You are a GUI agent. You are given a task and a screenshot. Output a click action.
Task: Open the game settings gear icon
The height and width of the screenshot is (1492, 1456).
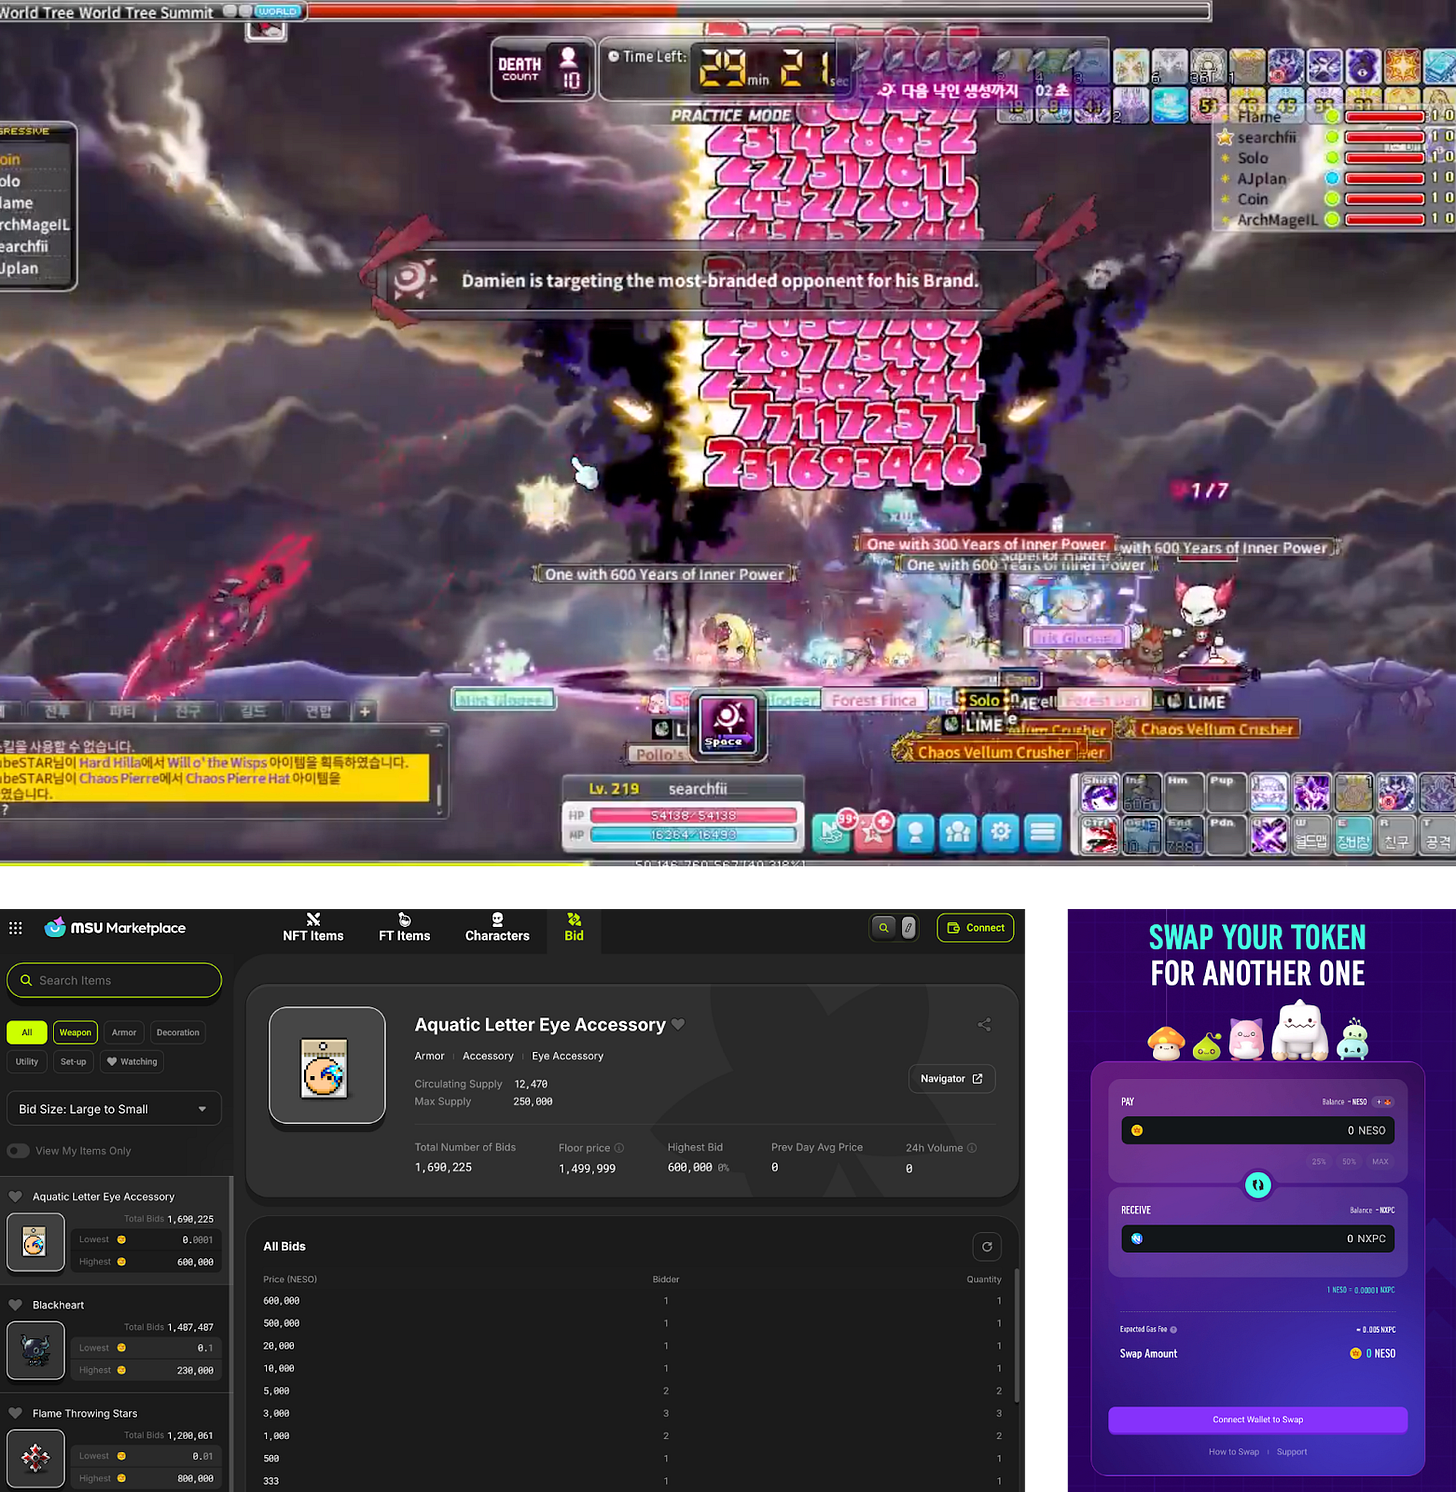pos(1000,832)
